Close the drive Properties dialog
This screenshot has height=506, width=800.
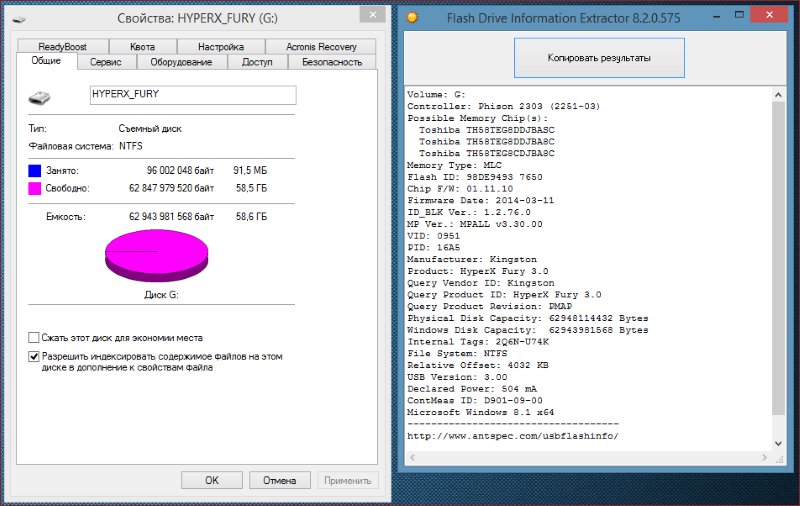(x=372, y=15)
